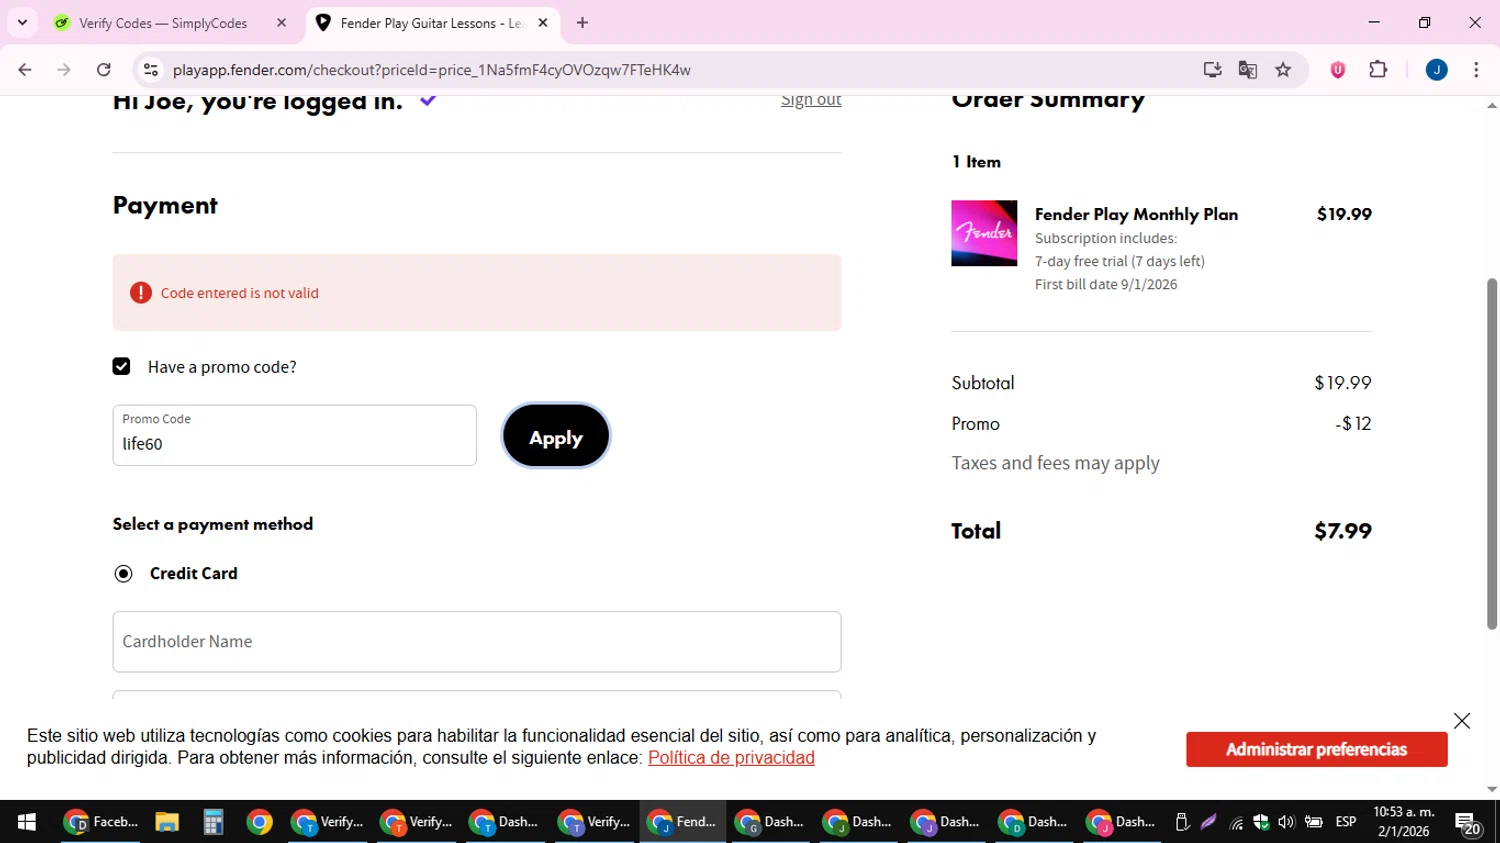Uncheck Have a promo code checkbox

point(122,367)
